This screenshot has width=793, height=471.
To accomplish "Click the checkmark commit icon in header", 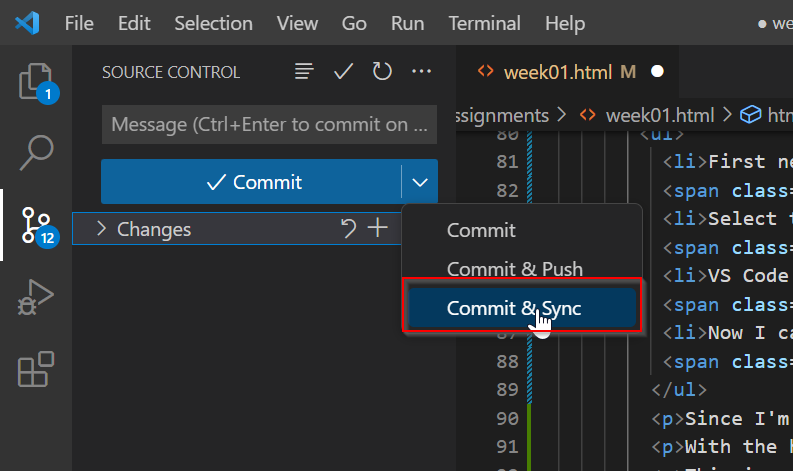I will pyautogui.click(x=343, y=71).
